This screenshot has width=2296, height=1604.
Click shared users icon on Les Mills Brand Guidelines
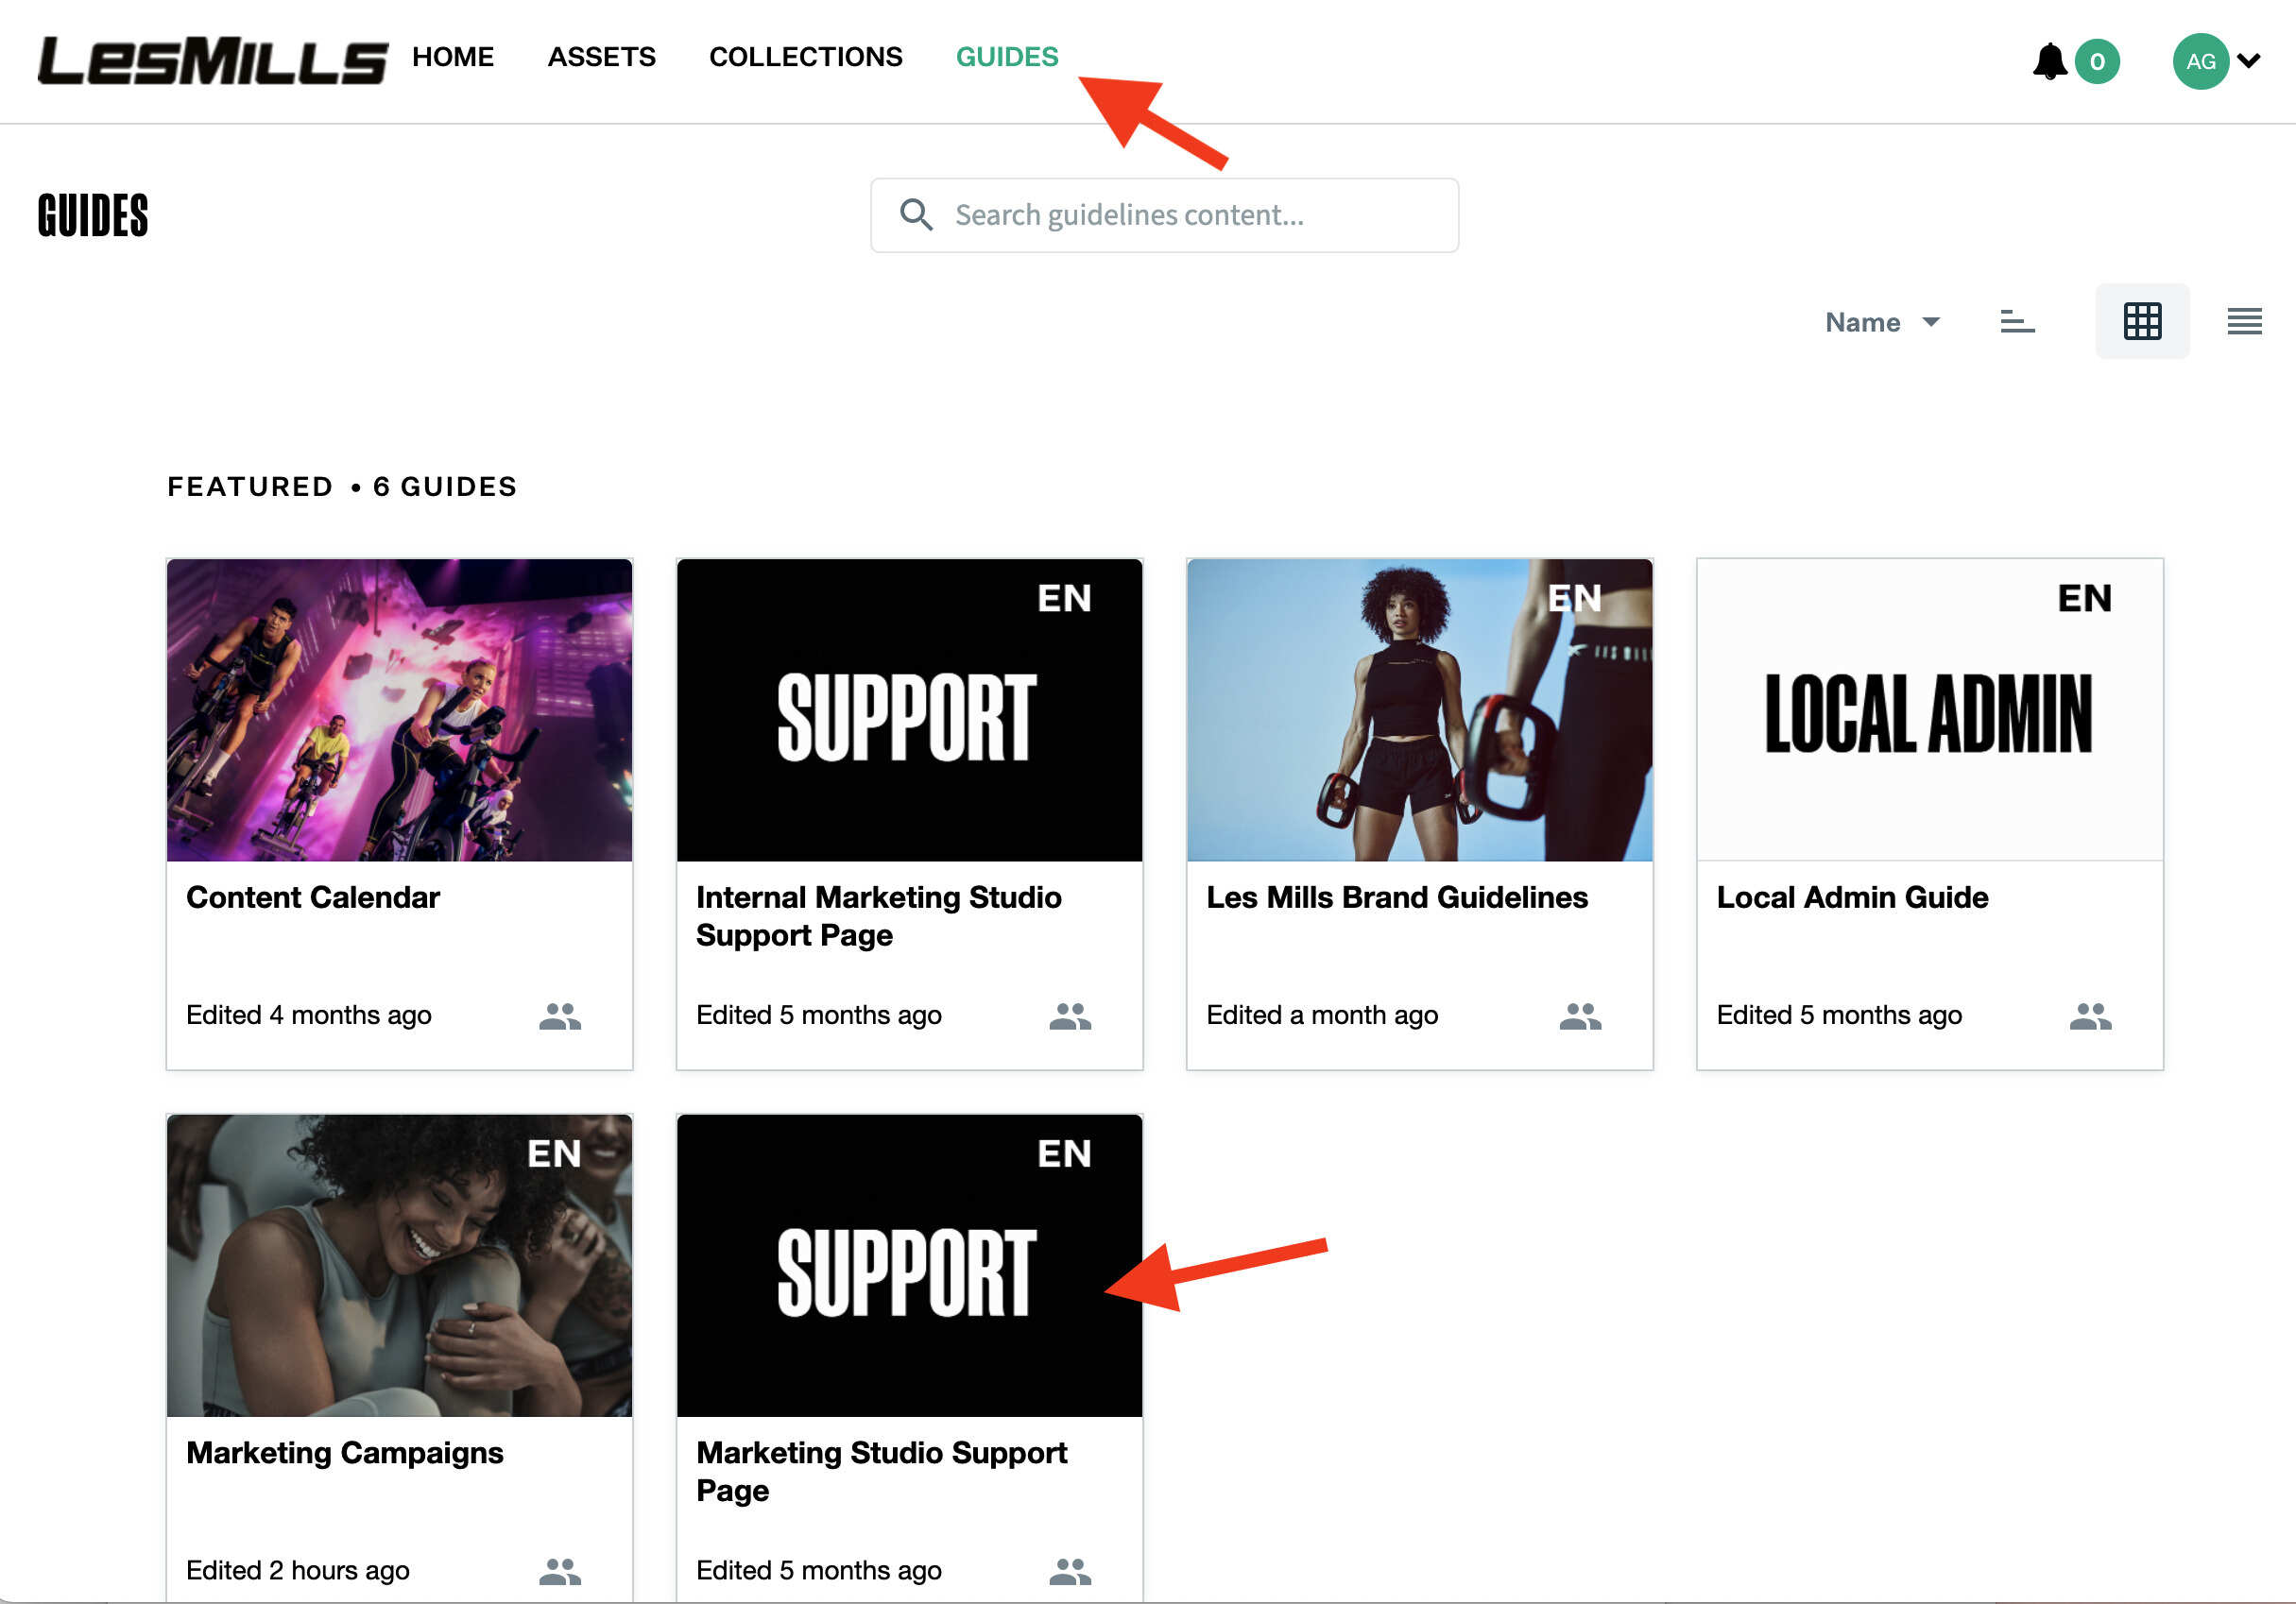pyautogui.click(x=1579, y=1016)
